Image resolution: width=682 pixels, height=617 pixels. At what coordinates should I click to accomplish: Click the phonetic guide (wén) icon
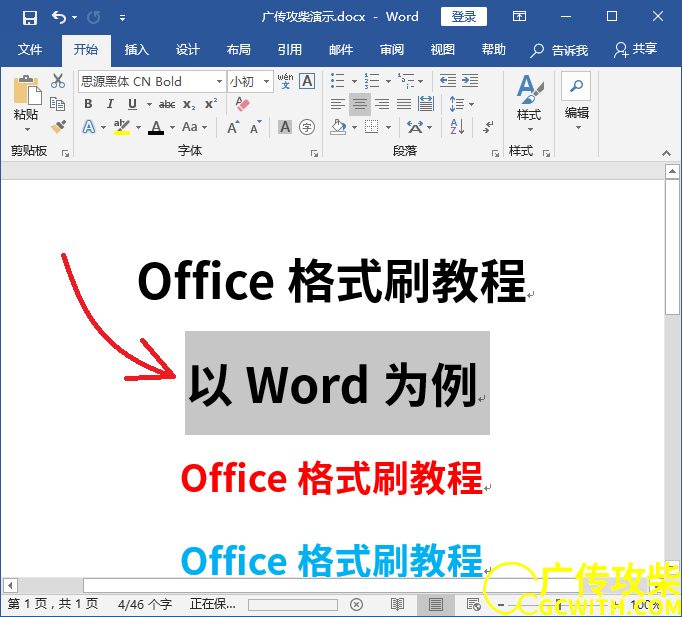(x=285, y=81)
